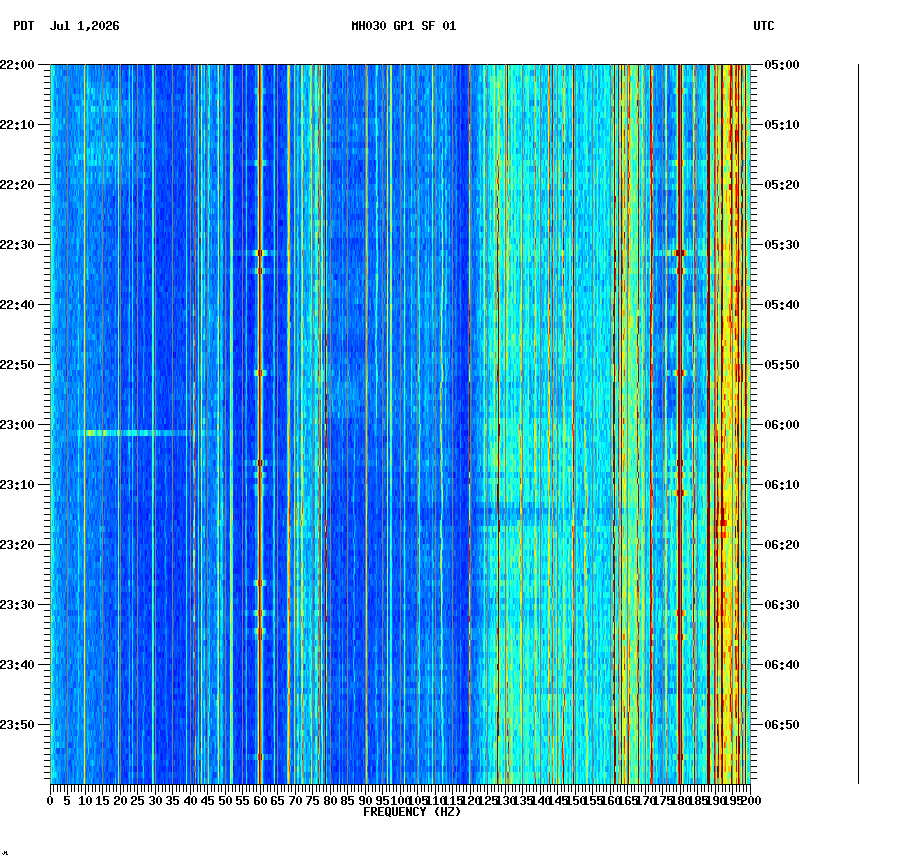Screen dimensions: 902x864
Task: Click the 0 Hz axis label
Action: click(51, 801)
